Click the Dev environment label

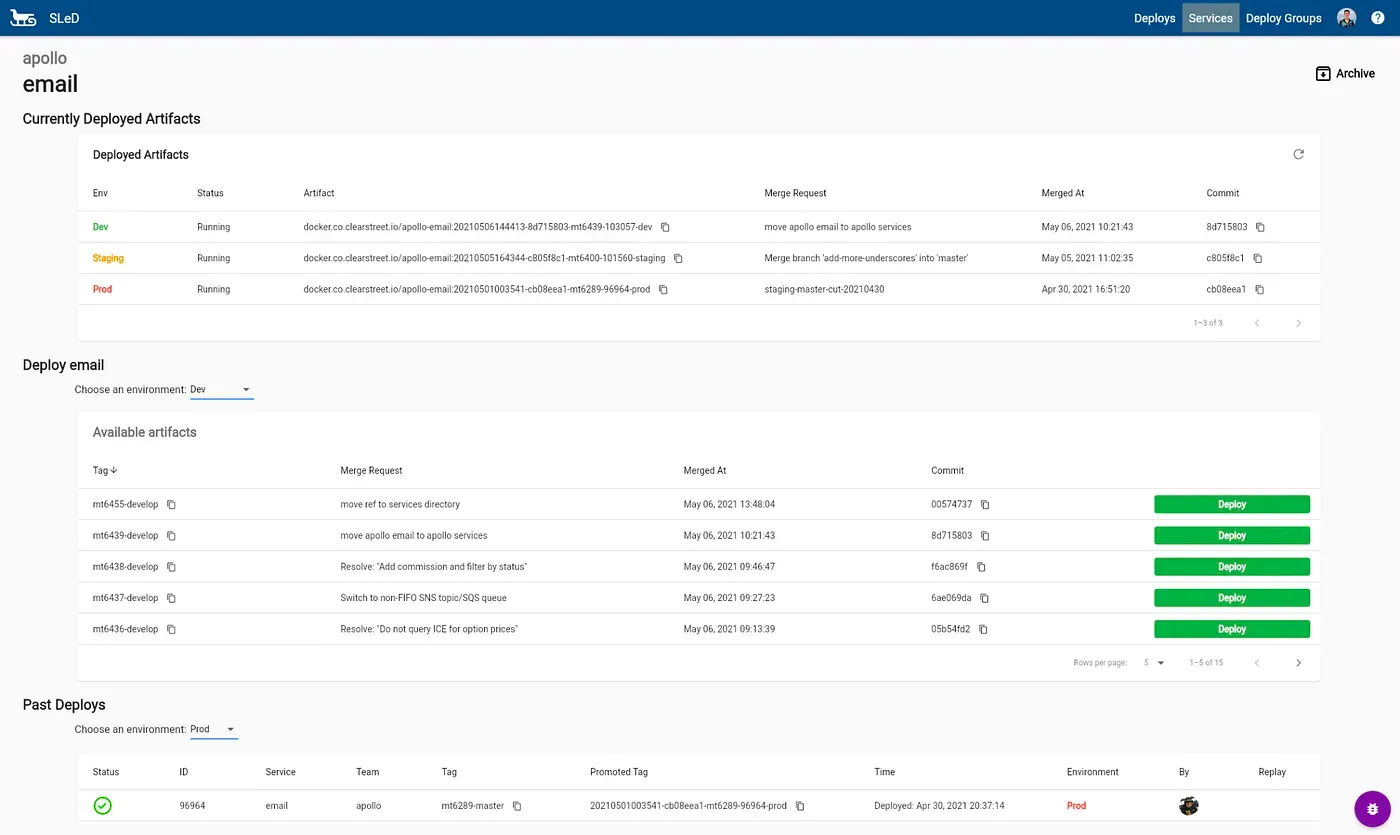[x=101, y=227]
